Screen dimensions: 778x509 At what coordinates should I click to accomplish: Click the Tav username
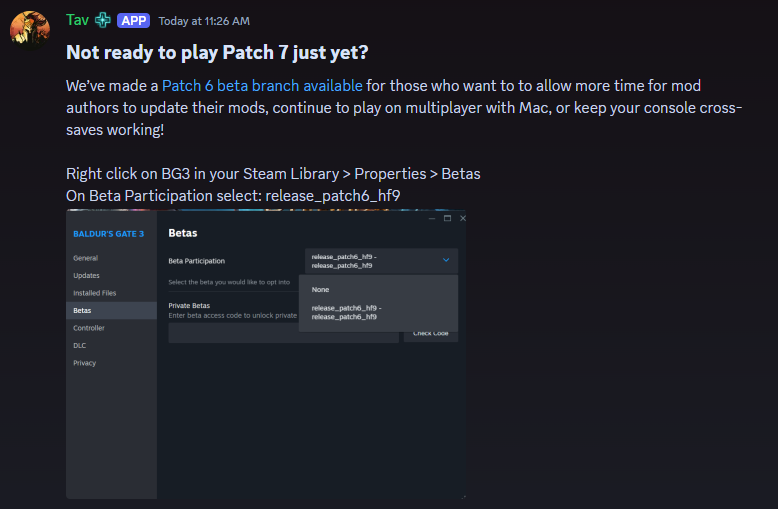click(77, 20)
